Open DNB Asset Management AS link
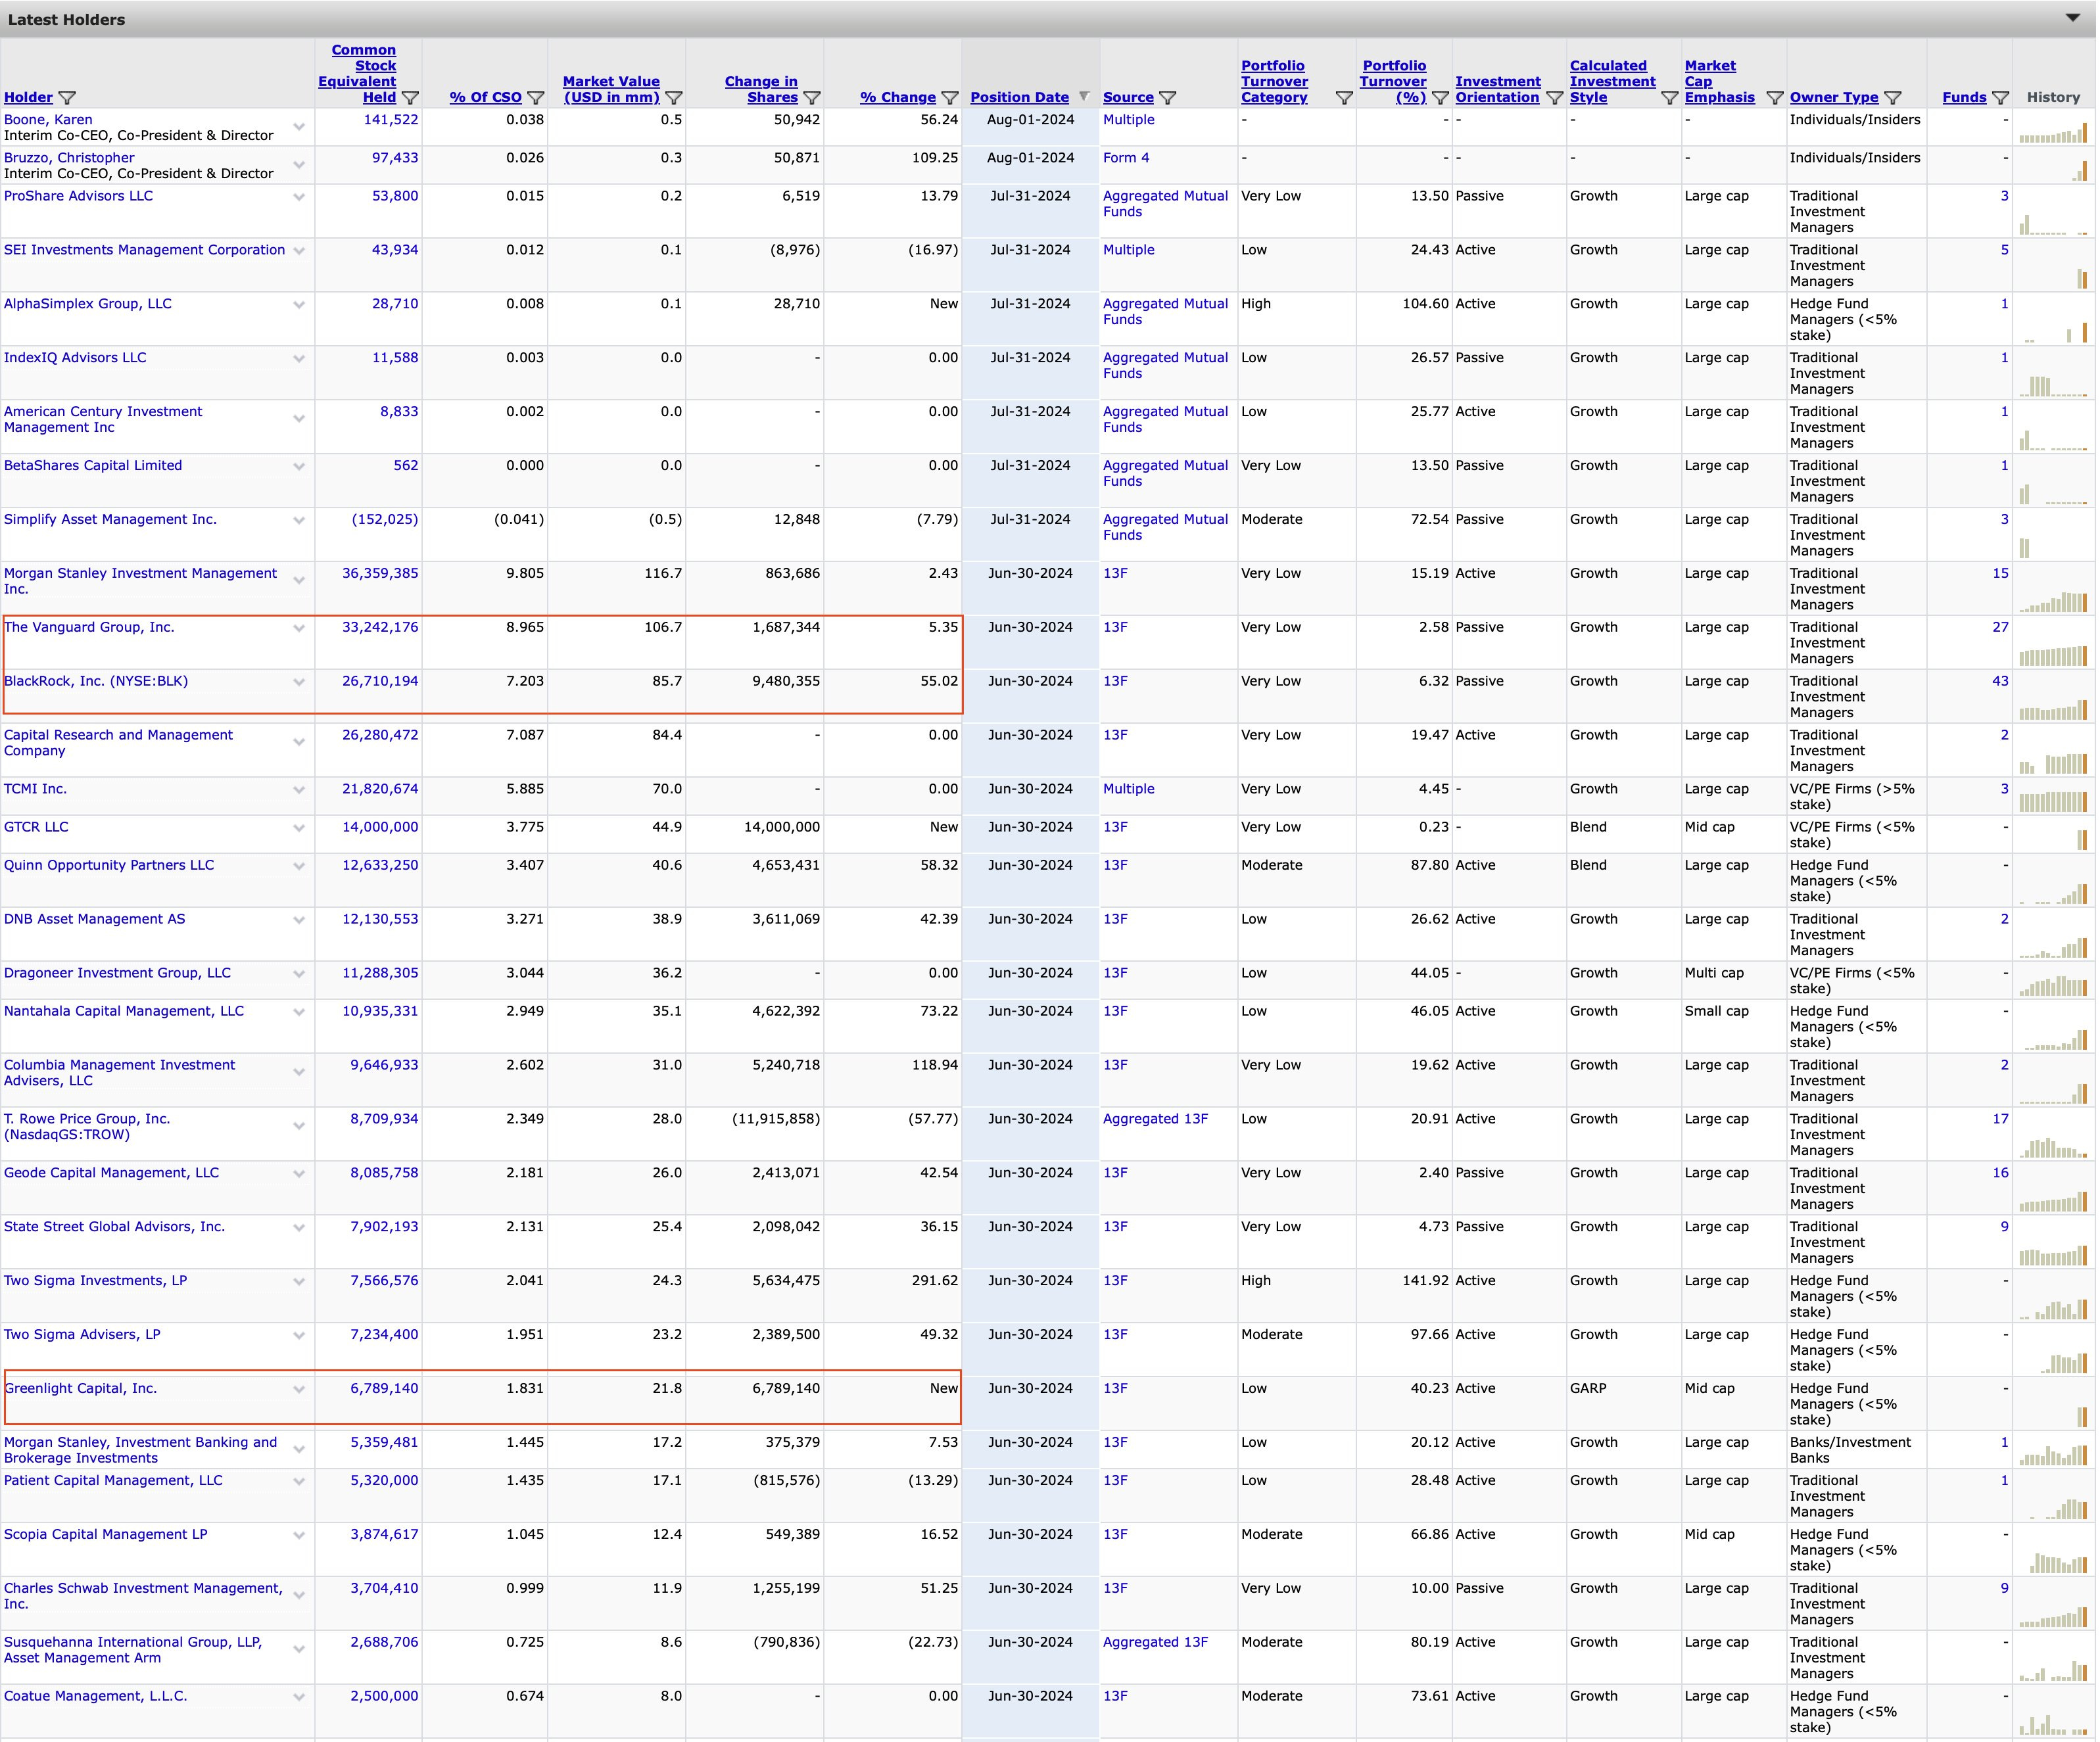 click(x=94, y=919)
